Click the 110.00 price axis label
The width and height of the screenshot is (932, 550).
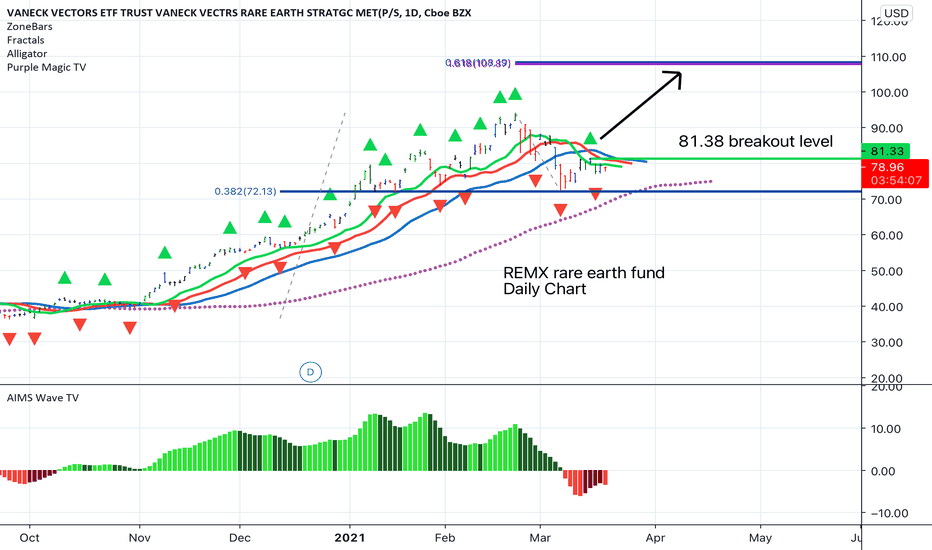889,57
